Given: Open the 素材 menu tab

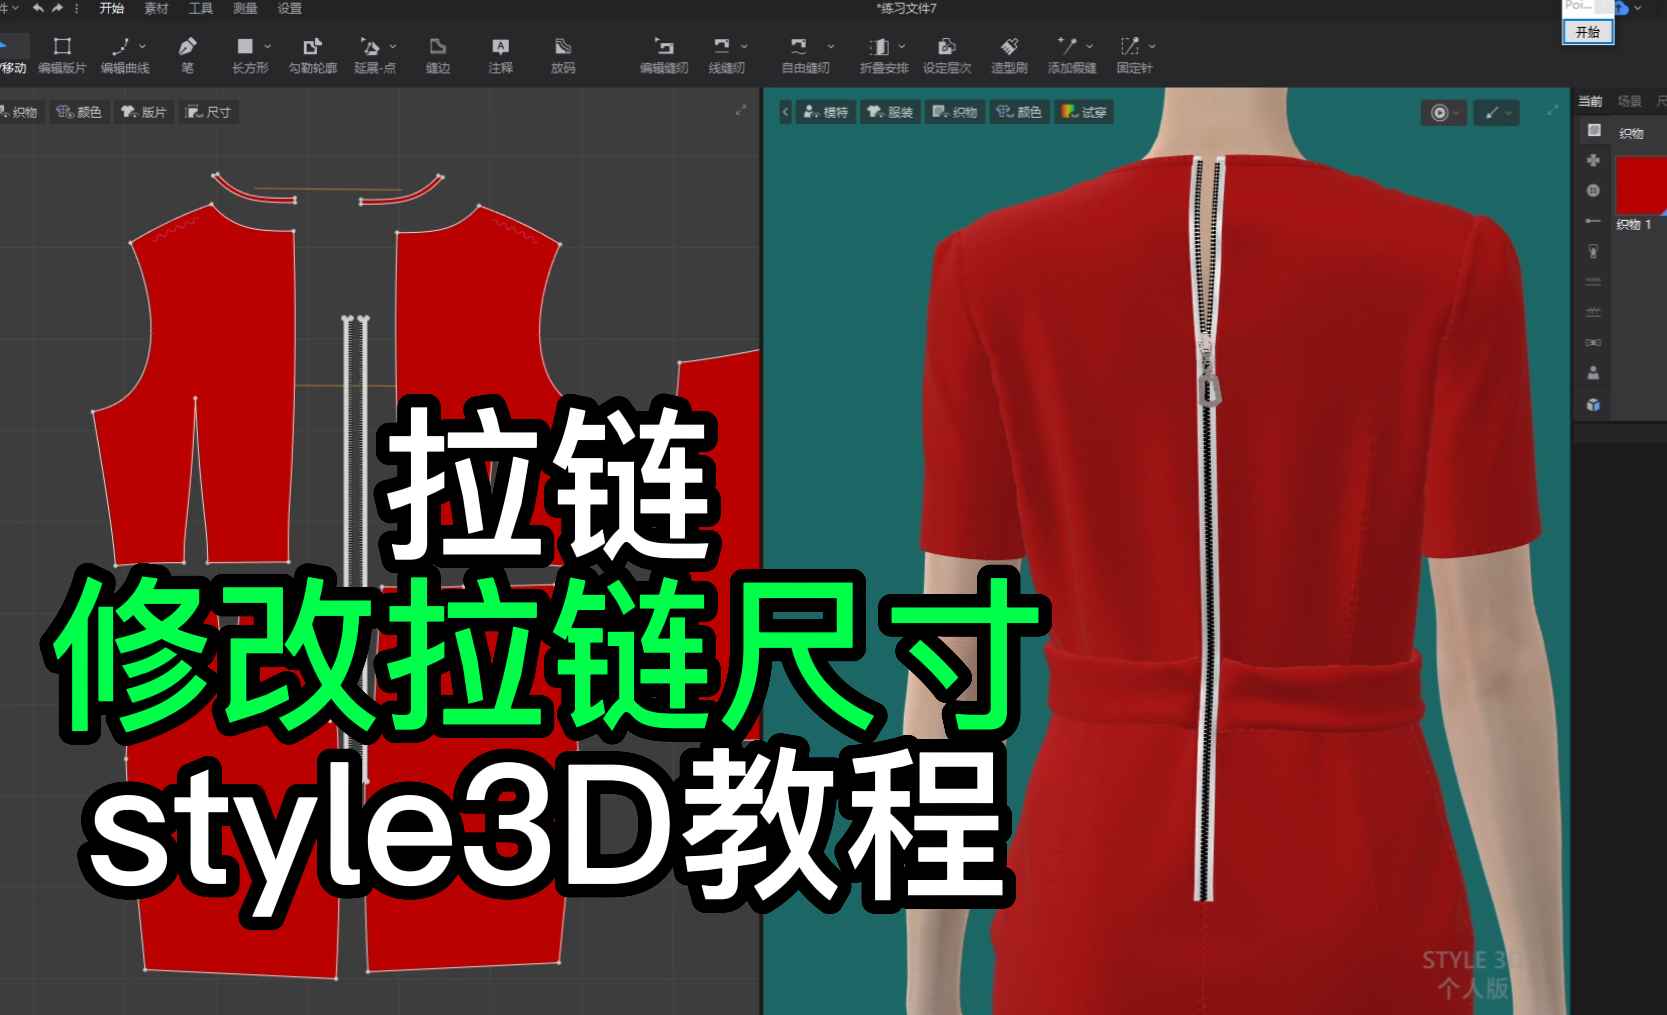Looking at the screenshot, I should coord(156,8).
